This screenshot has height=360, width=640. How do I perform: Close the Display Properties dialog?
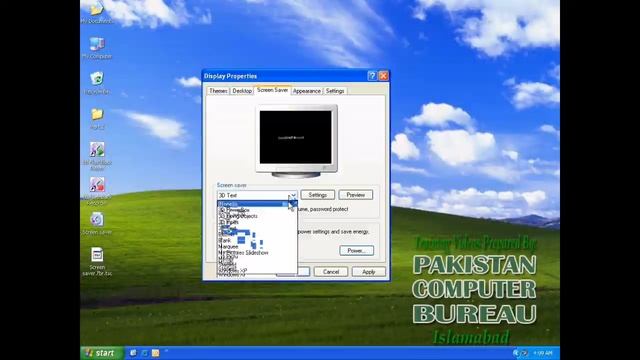[x=383, y=76]
